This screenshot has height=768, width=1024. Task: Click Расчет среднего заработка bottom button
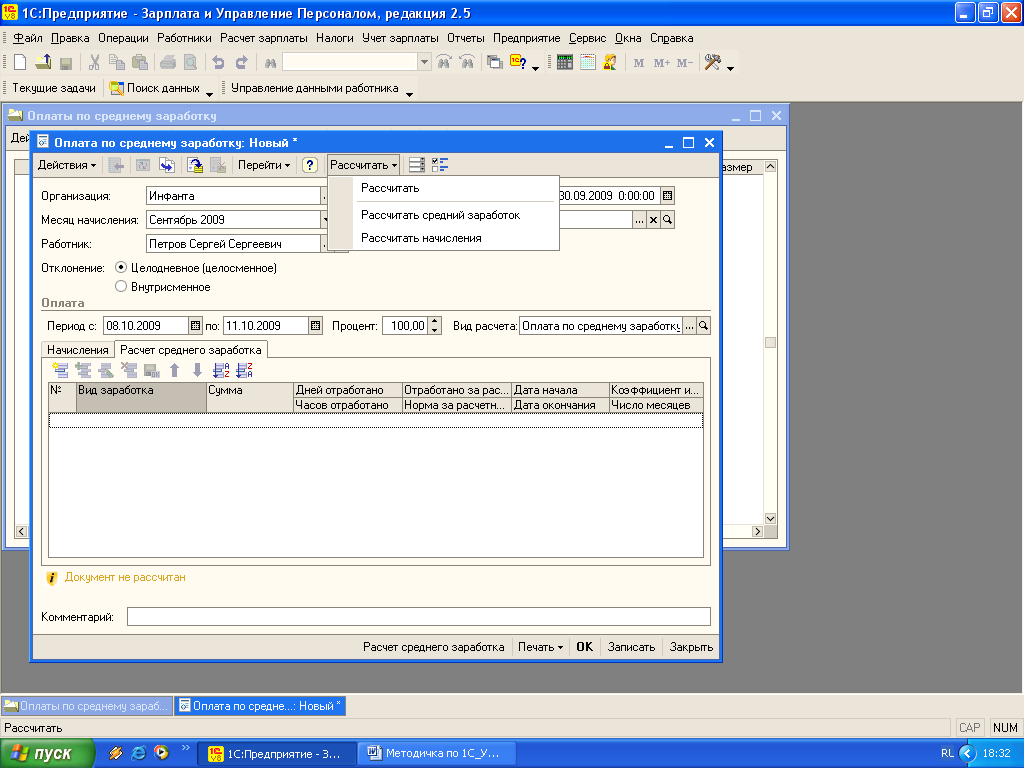(434, 647)
